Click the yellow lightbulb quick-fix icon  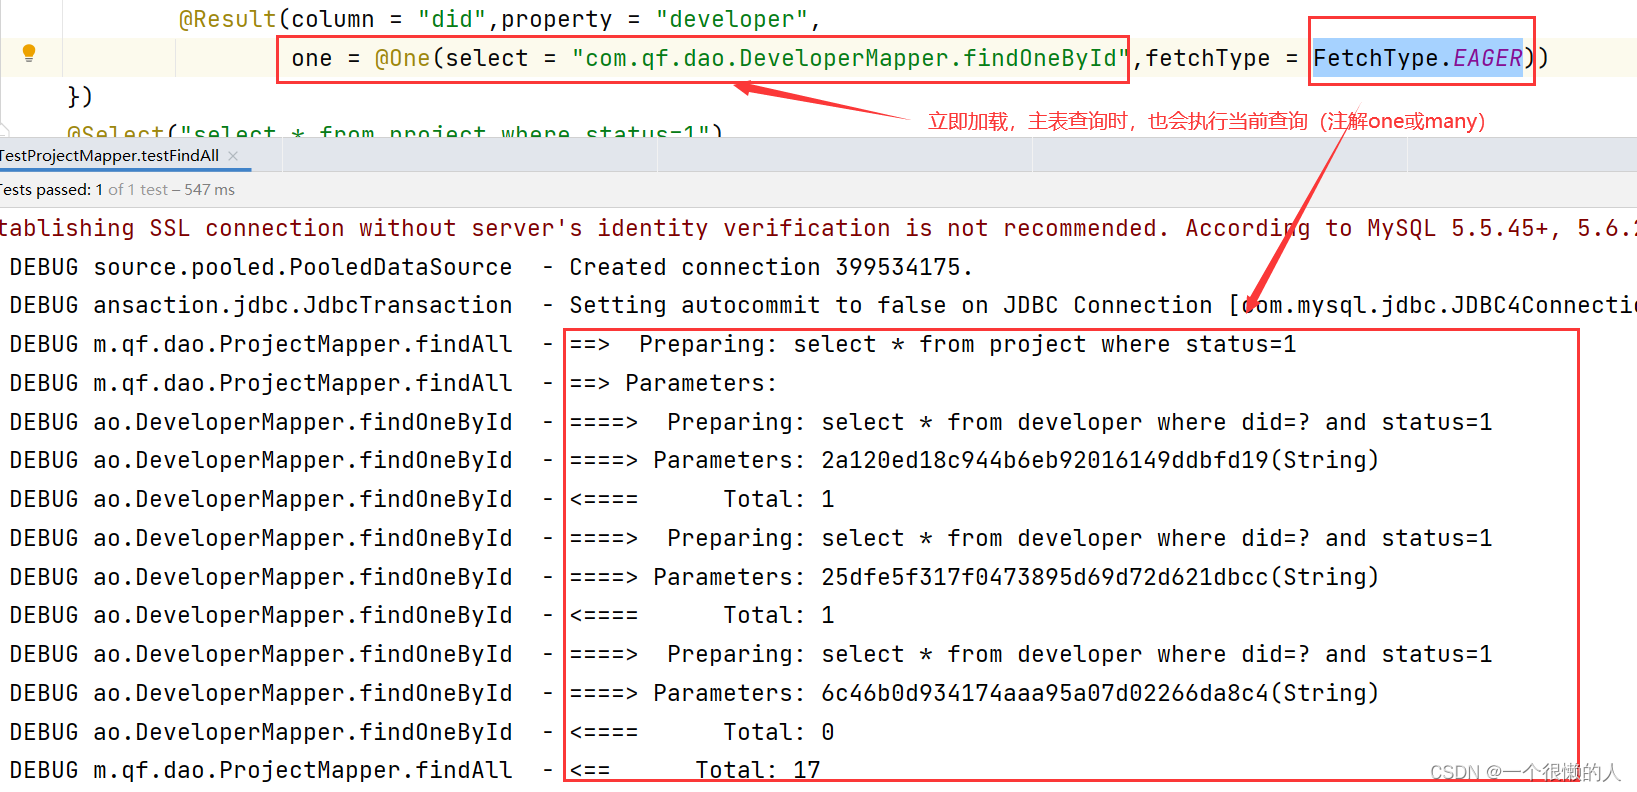click(29, 53)
